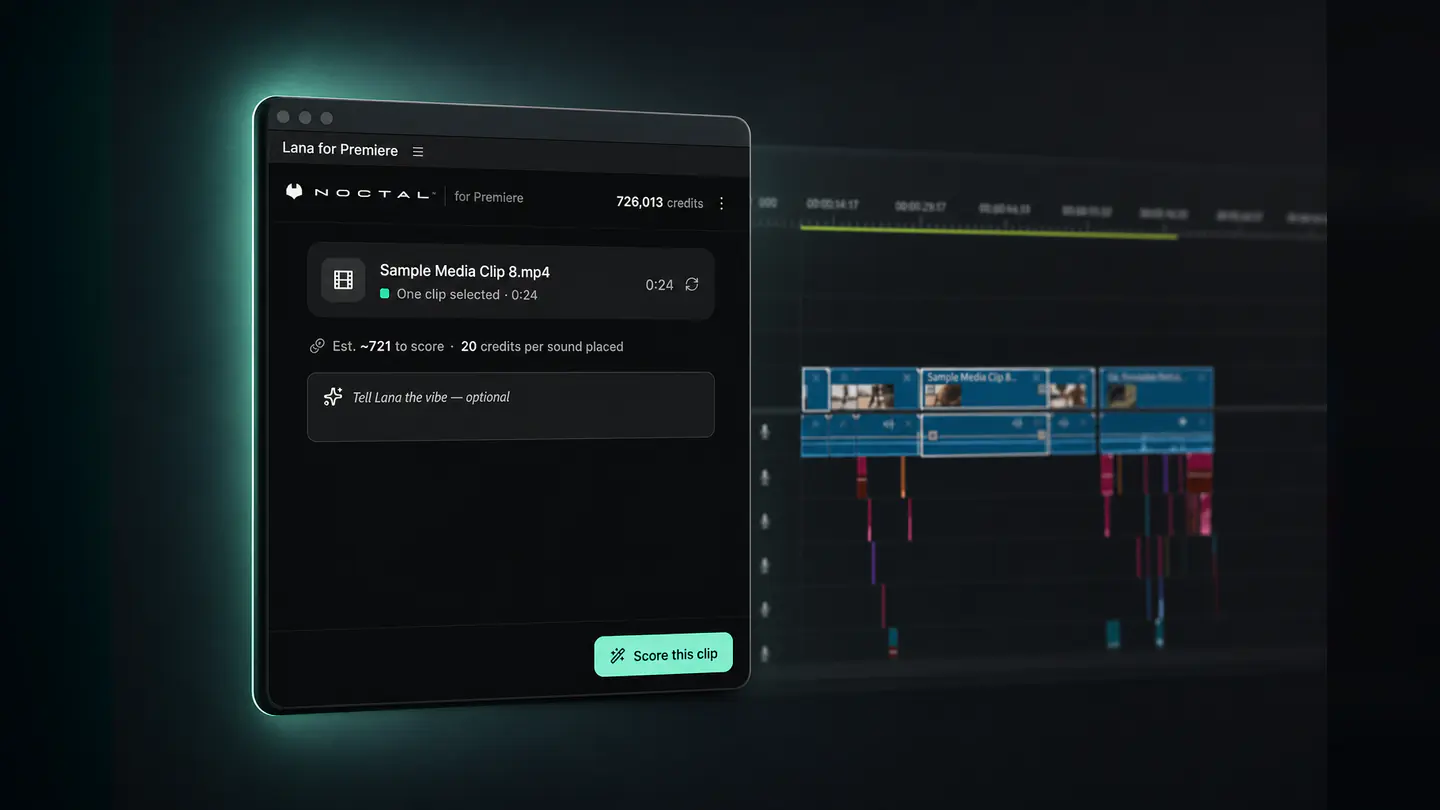Select the Lana for Premiere panel tab

click(340, 149)
